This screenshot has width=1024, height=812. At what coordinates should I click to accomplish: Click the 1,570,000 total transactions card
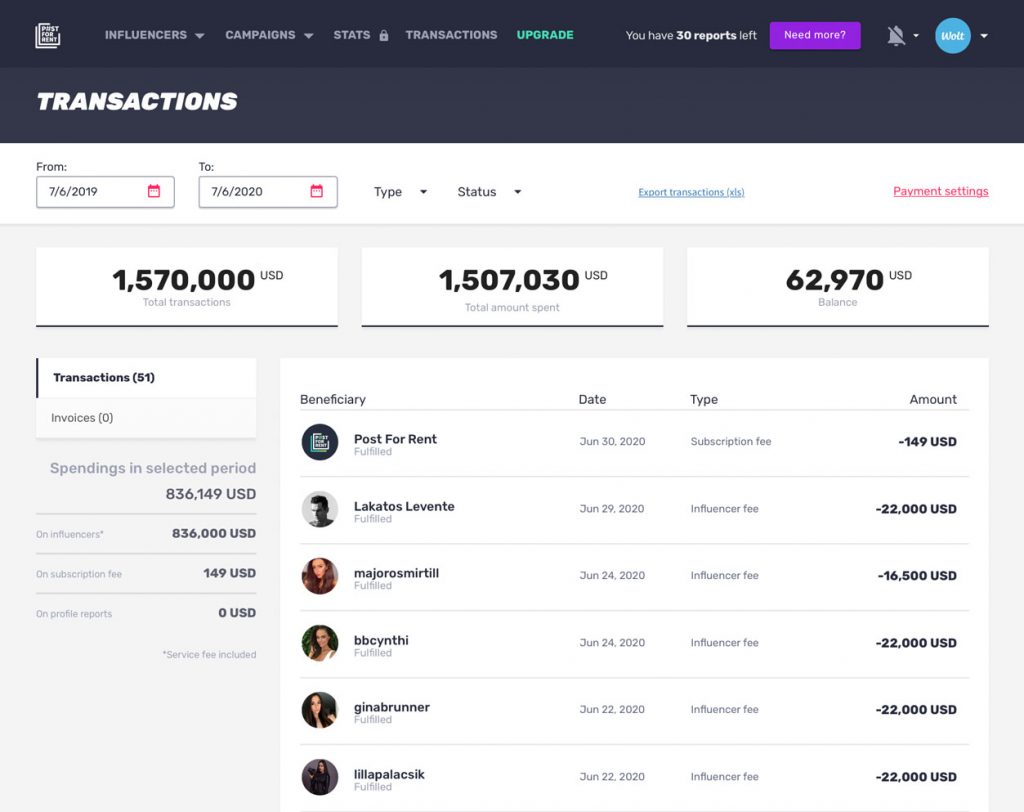(187, 286)
